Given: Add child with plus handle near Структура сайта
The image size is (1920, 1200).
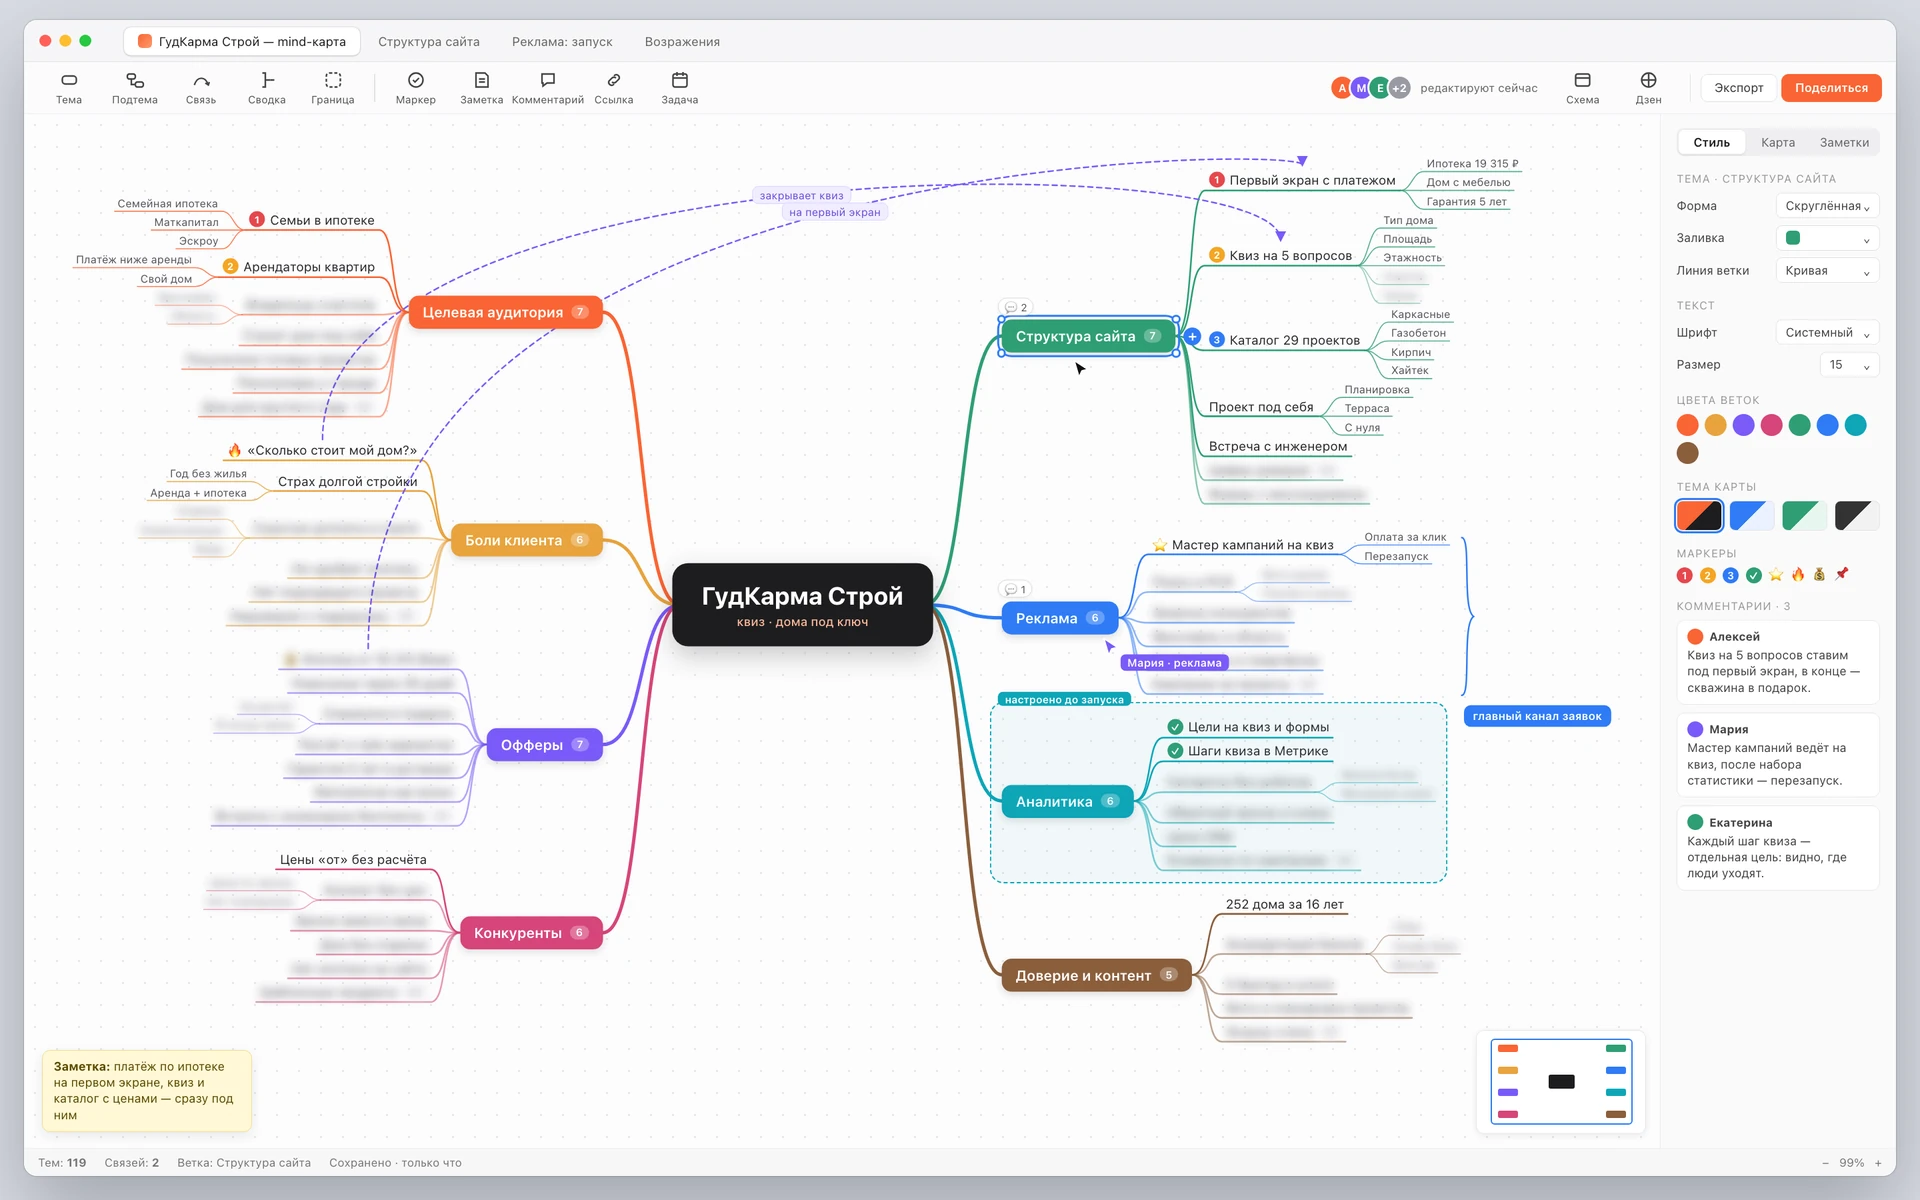Looking at the screenshot, I should [x=1192, y=337].
